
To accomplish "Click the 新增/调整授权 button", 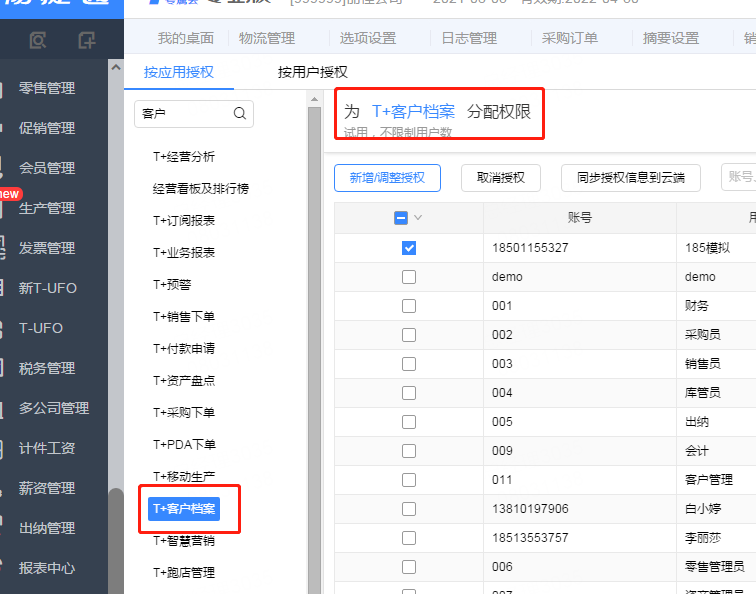I will point(387,178).
